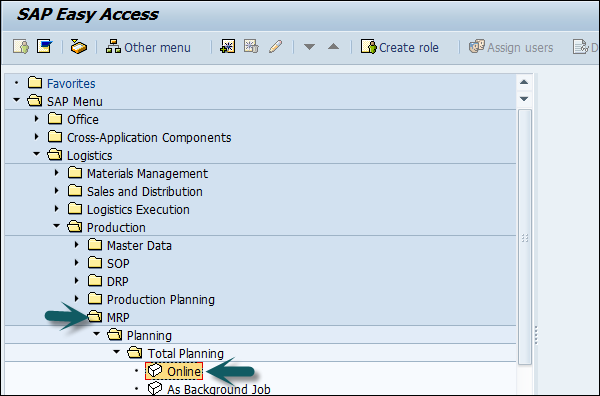Collapse the Production folder
Screen dimensions: 600x396
(x=57, y=227)
